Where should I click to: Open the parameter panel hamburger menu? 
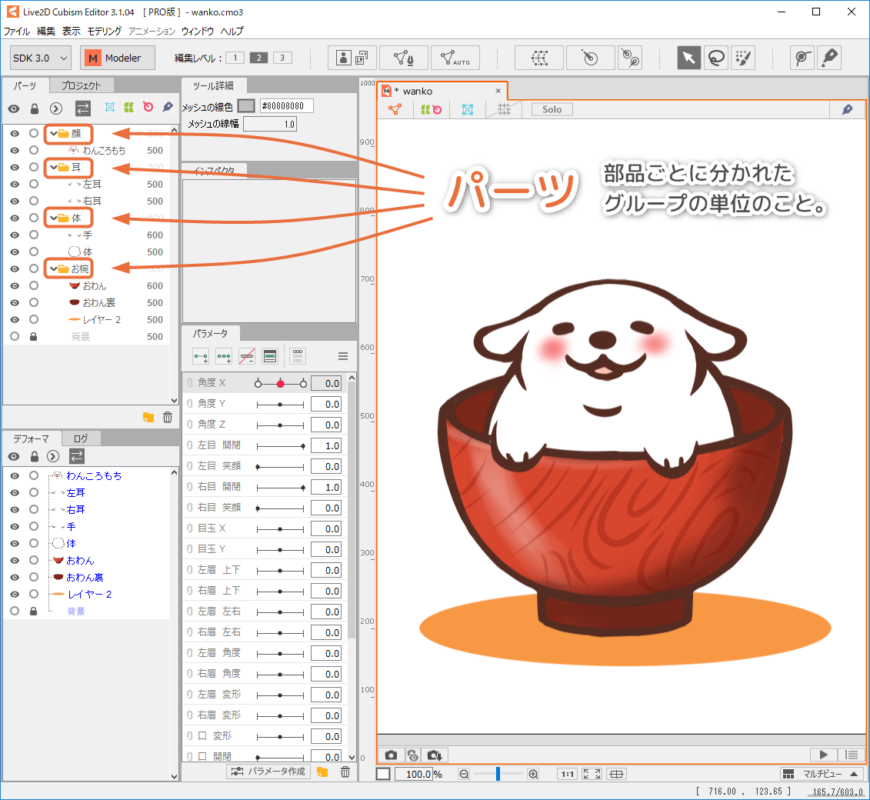343,356
